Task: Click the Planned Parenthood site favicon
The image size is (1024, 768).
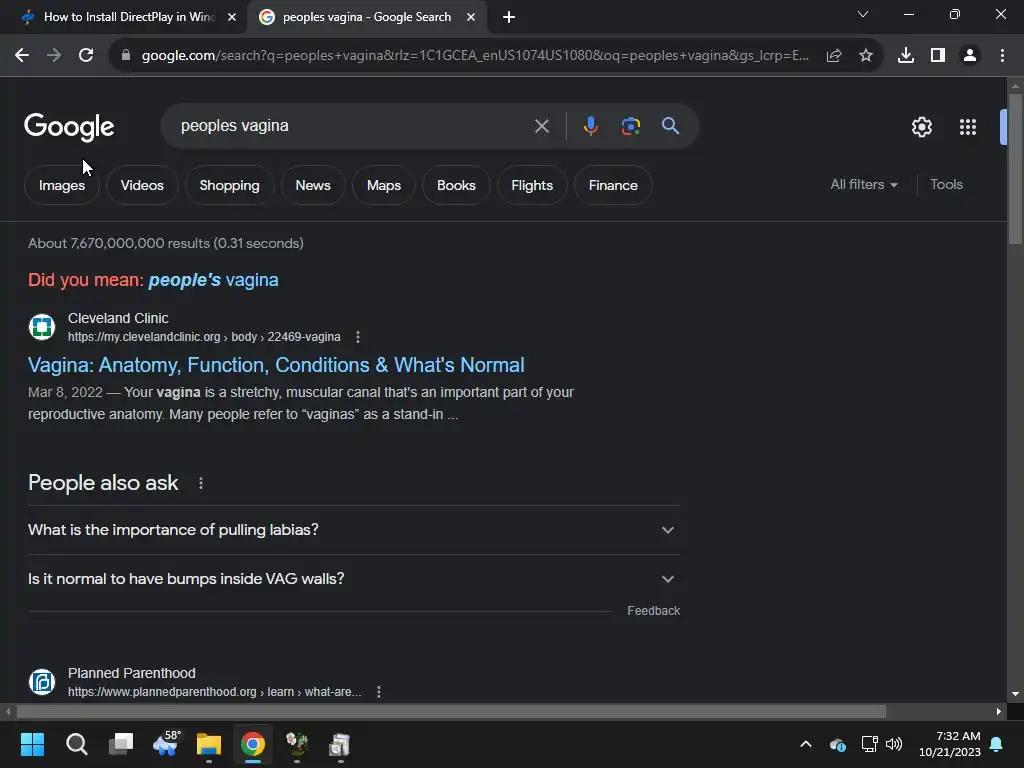Action: click(x=42, y=682)
